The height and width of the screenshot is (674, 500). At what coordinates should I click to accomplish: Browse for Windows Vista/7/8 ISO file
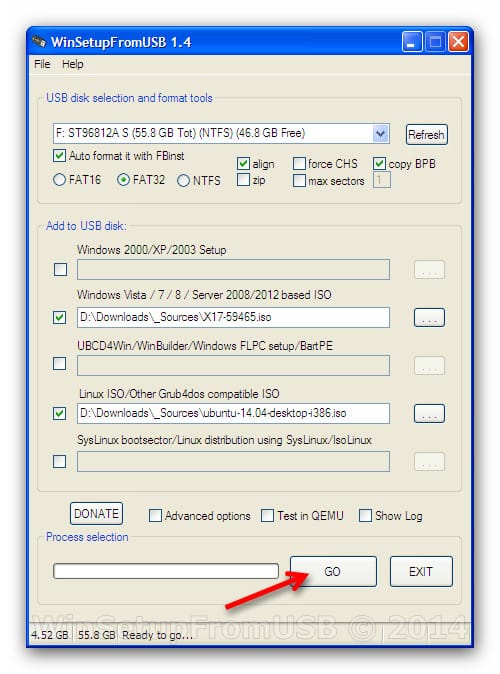(x=429, y=317)
